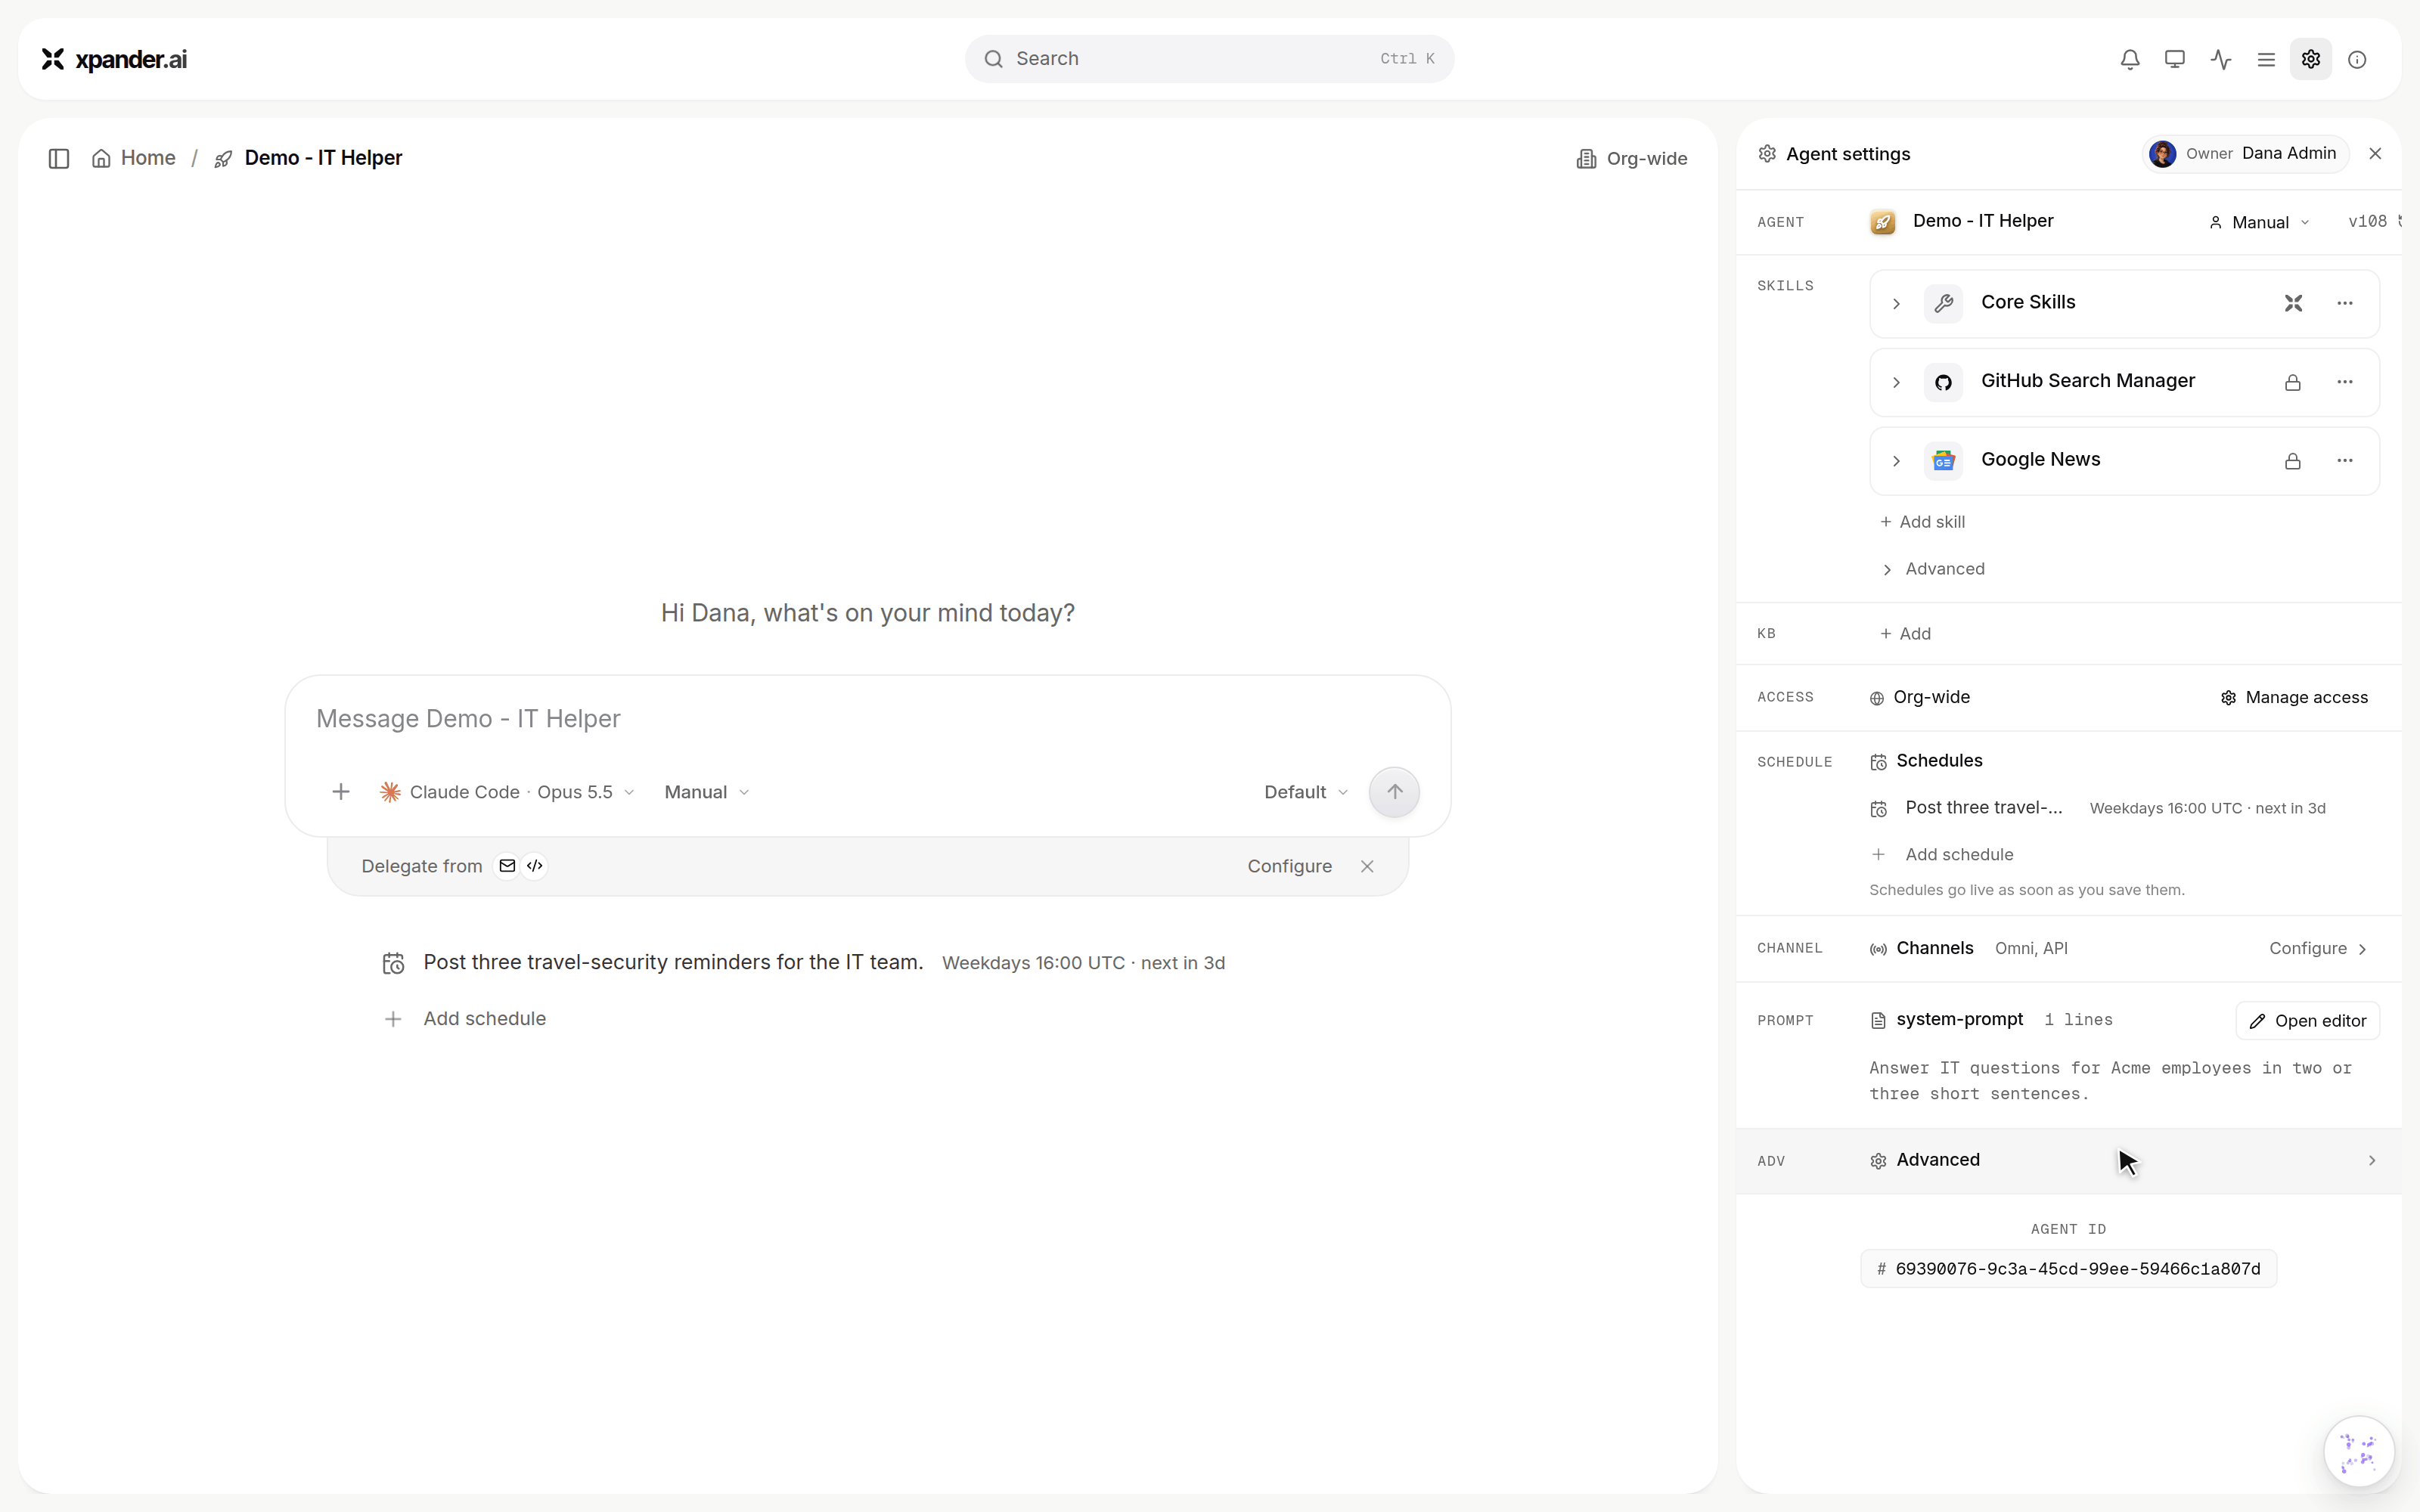Expand the GitHub Search Manager skill

(x=1896, y=382)
